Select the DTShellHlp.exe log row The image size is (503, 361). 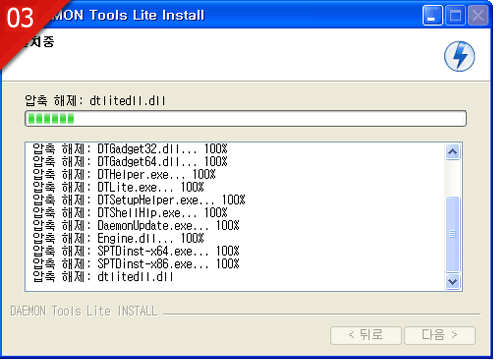point(130,213)
